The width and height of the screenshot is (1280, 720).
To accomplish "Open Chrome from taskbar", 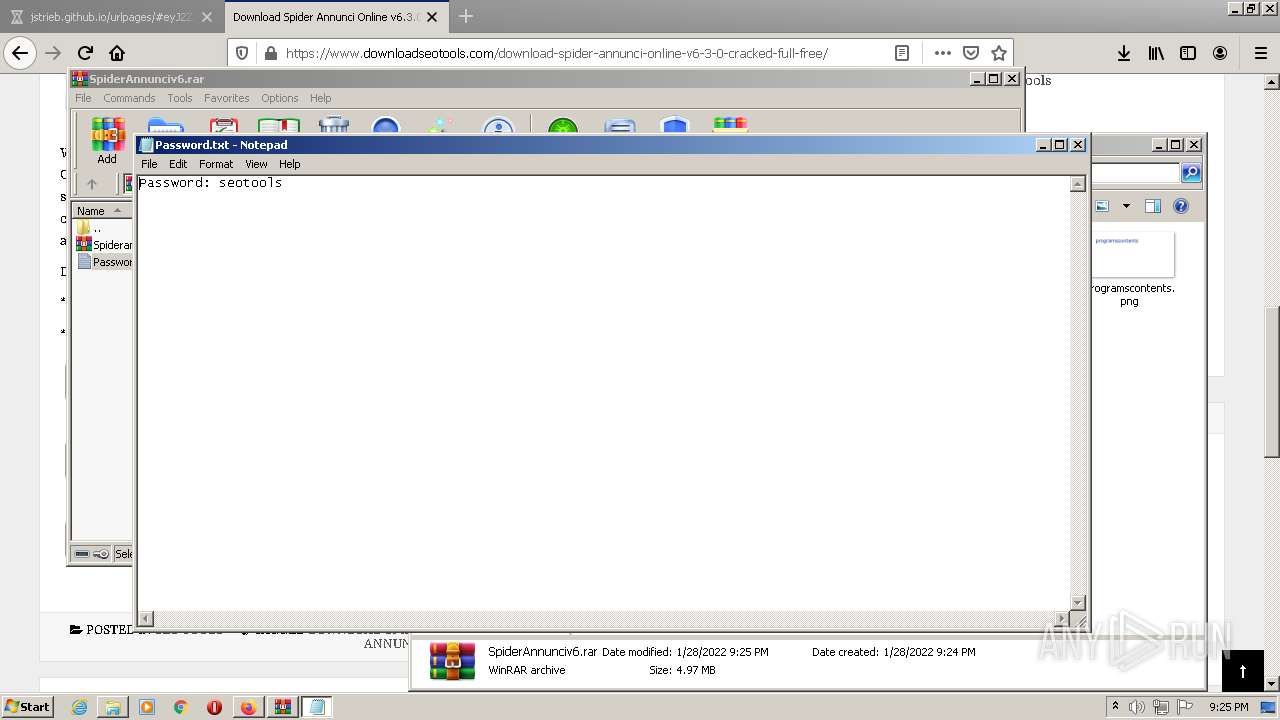I will pos(181,707).
